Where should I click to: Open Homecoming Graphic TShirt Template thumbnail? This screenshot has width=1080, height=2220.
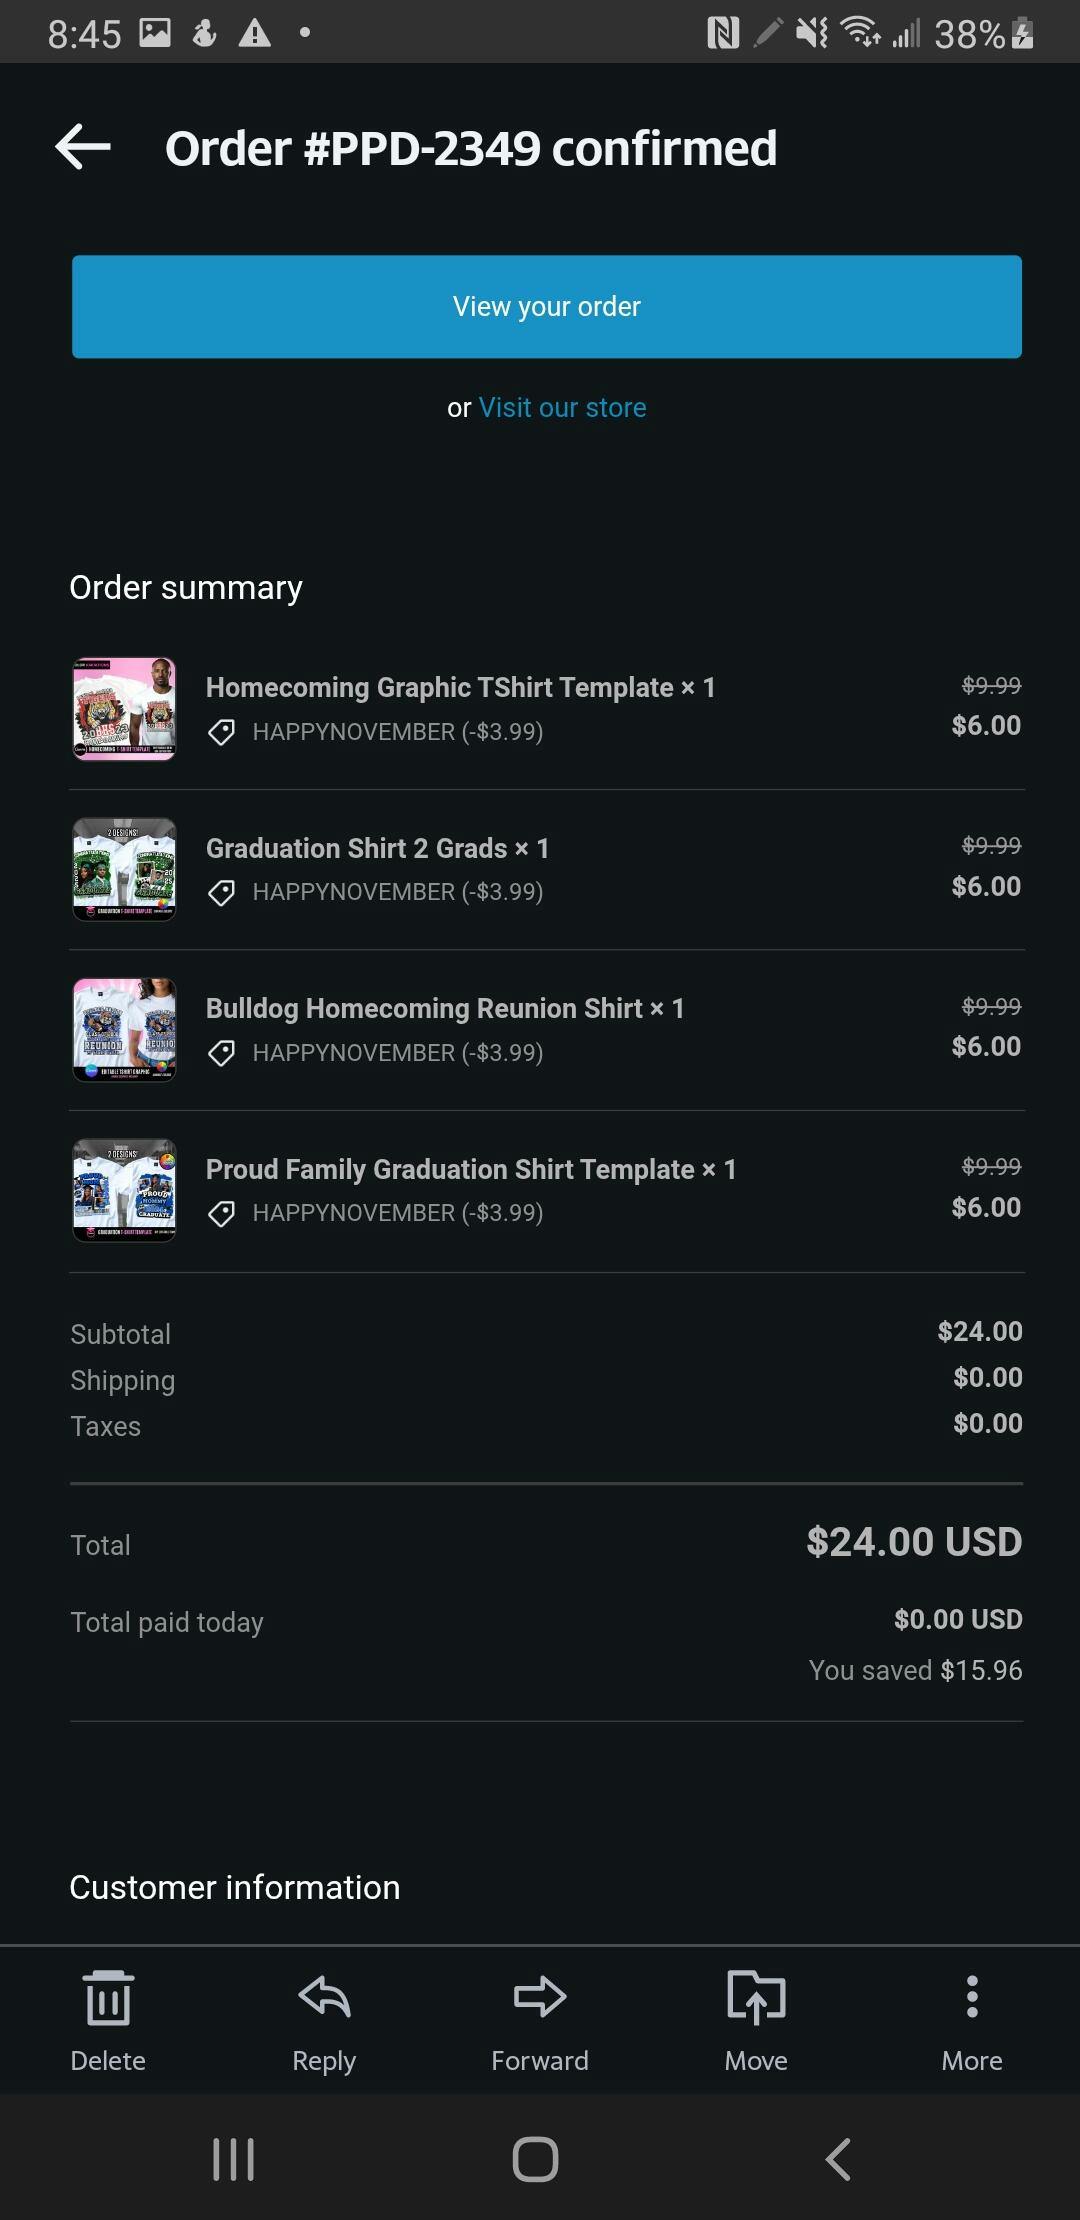(x=125, y=709)
